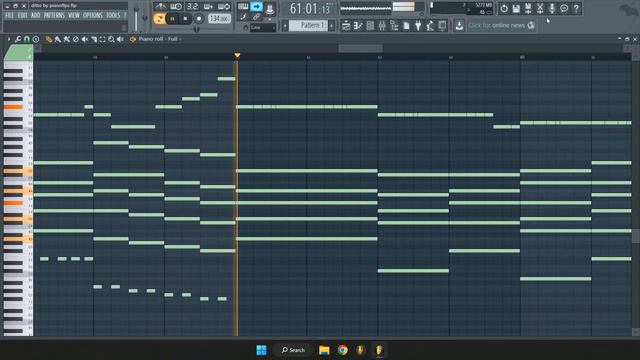Toggle the metronome

tap(160, 7)
